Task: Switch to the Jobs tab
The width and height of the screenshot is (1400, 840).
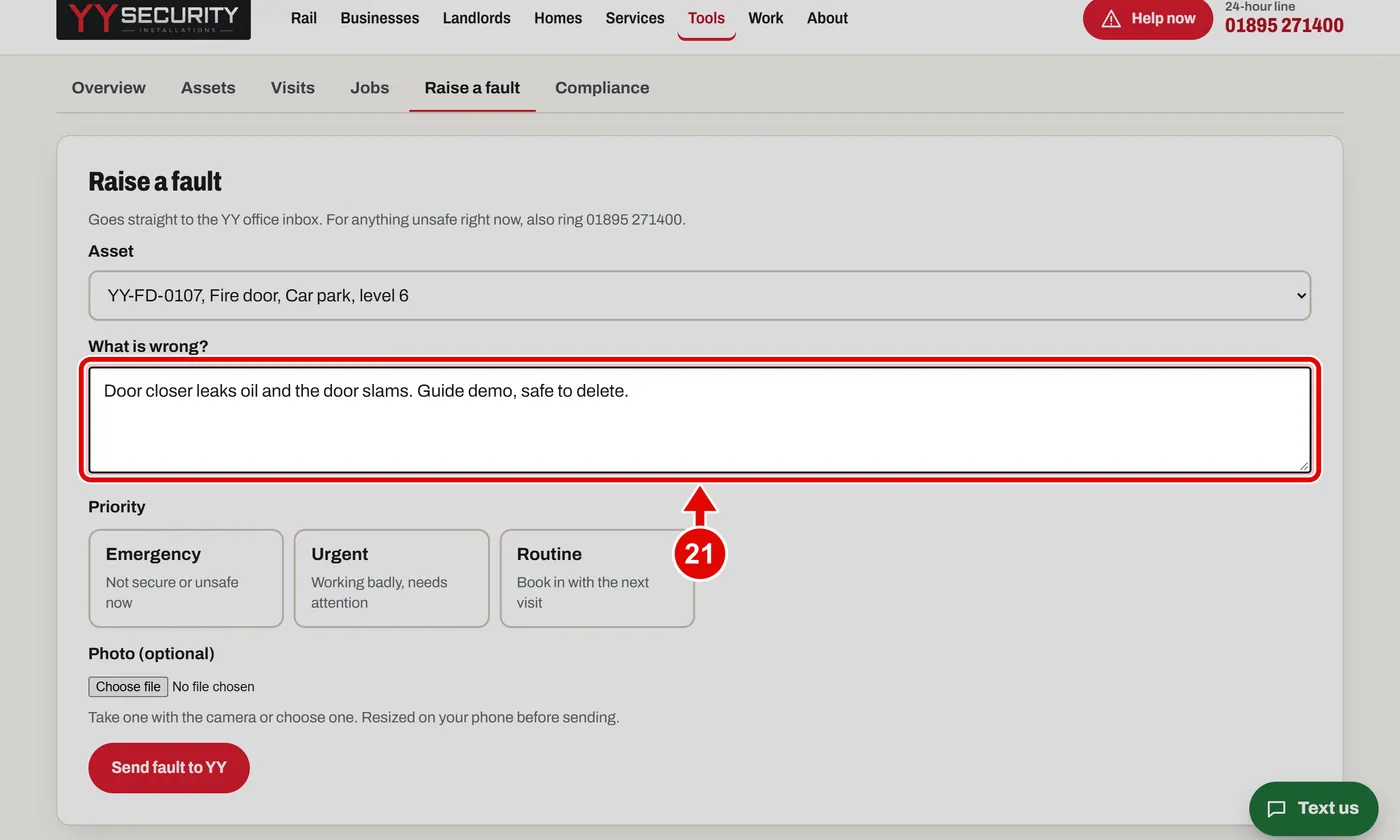Action: tap(370, 88)
